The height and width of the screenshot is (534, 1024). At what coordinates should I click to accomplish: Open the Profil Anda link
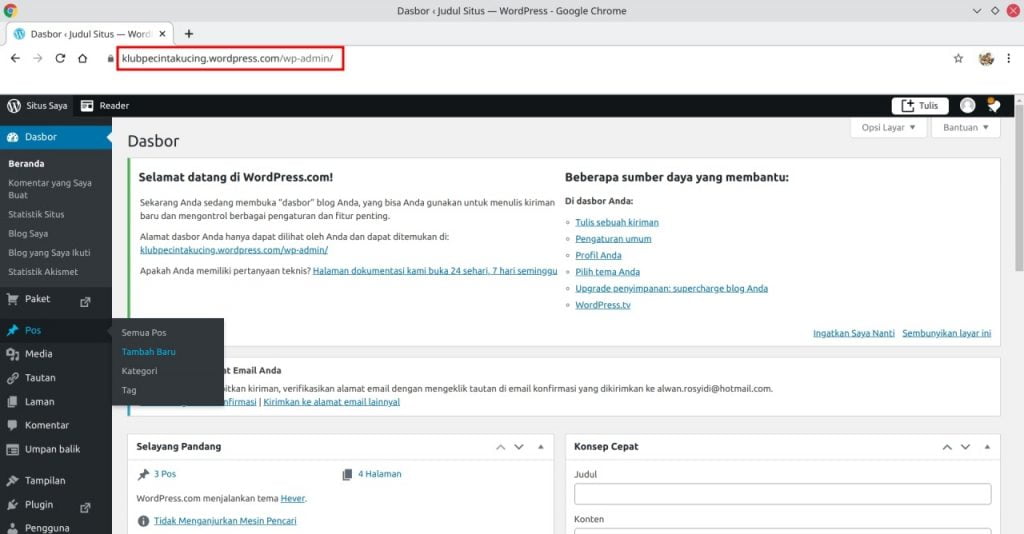point(598,255)
